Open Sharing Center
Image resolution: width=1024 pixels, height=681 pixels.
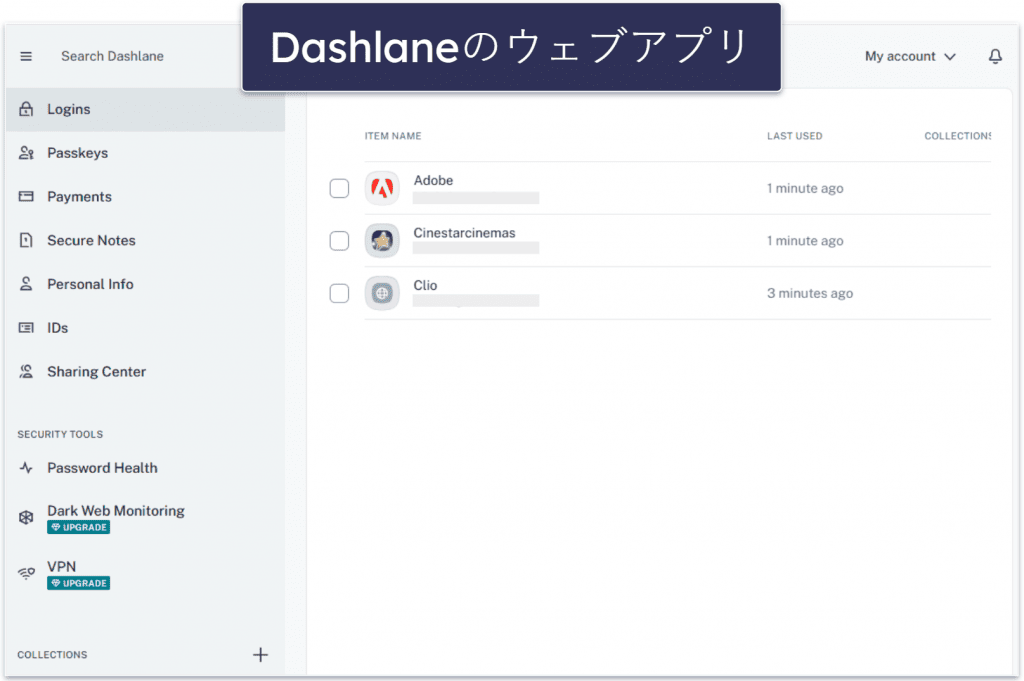point(146,372)
